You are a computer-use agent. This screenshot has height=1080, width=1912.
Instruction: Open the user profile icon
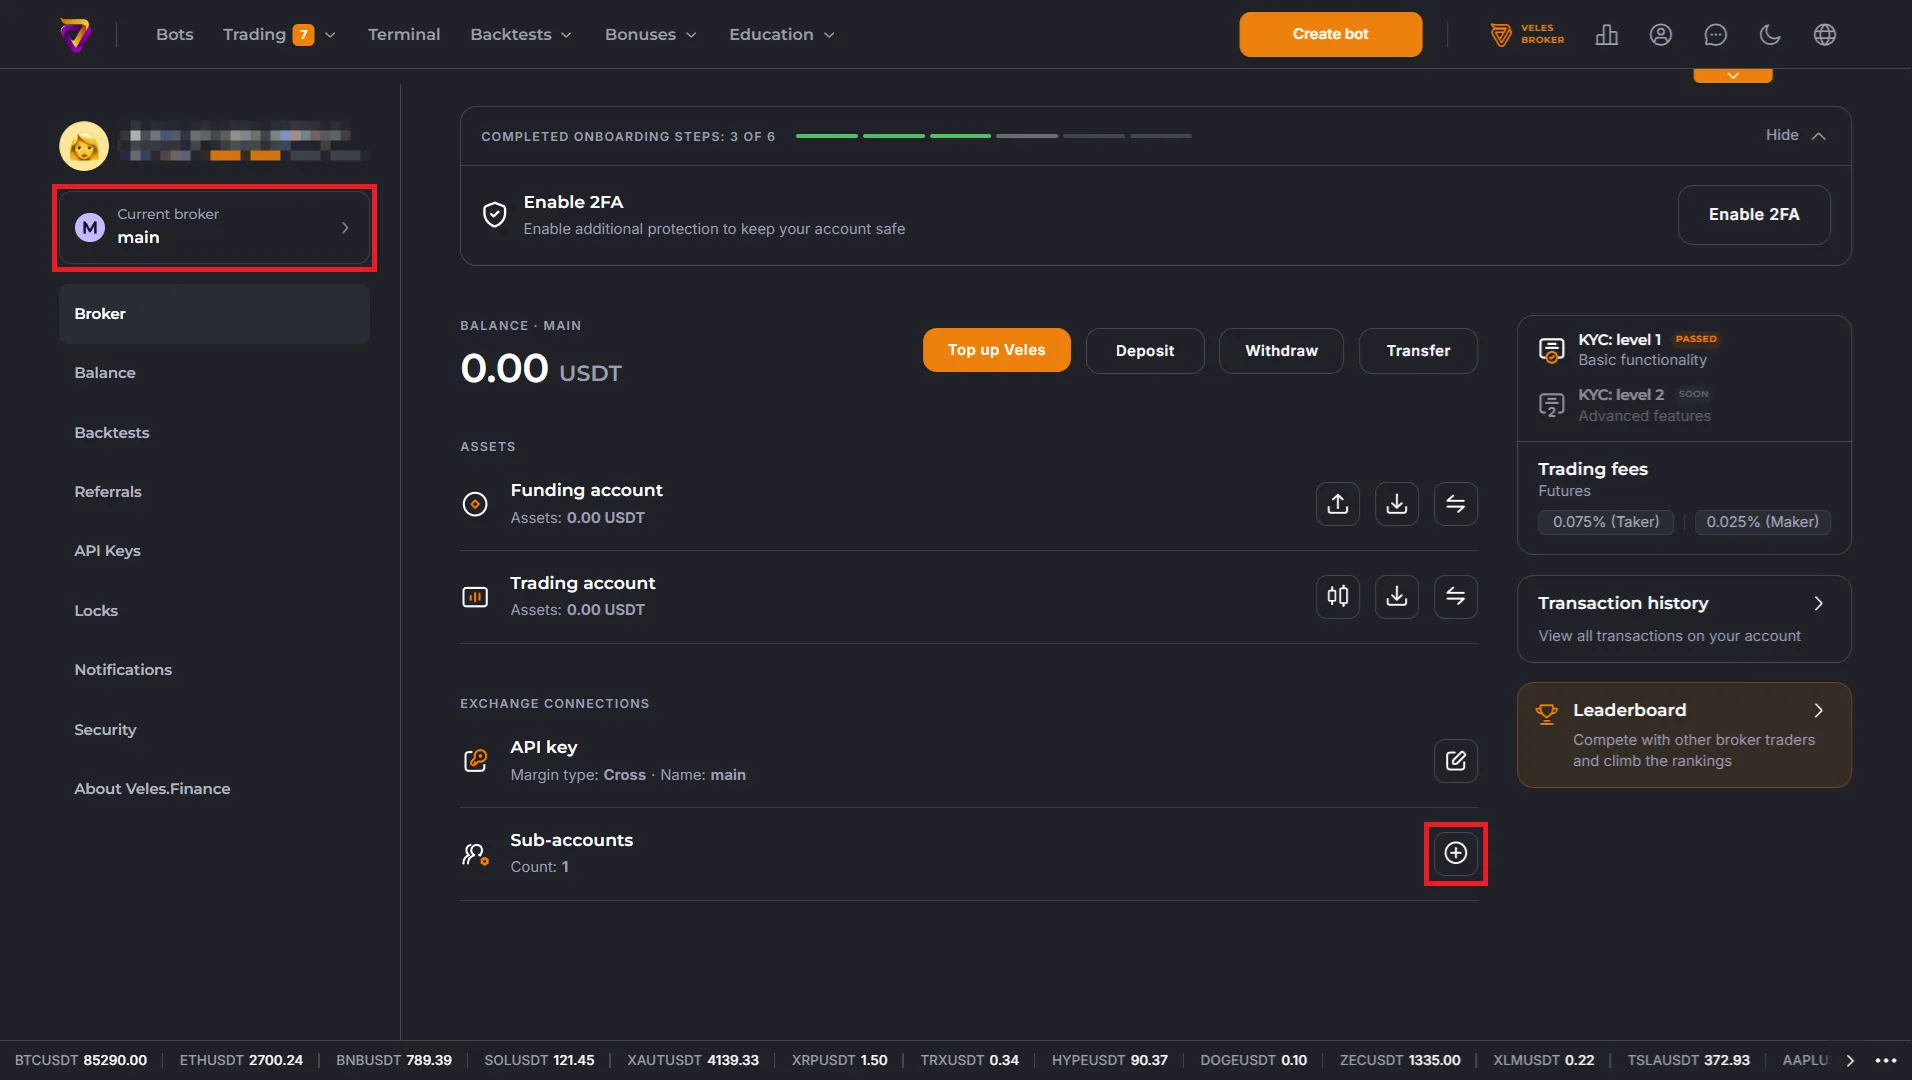(x=1660, y=34)
